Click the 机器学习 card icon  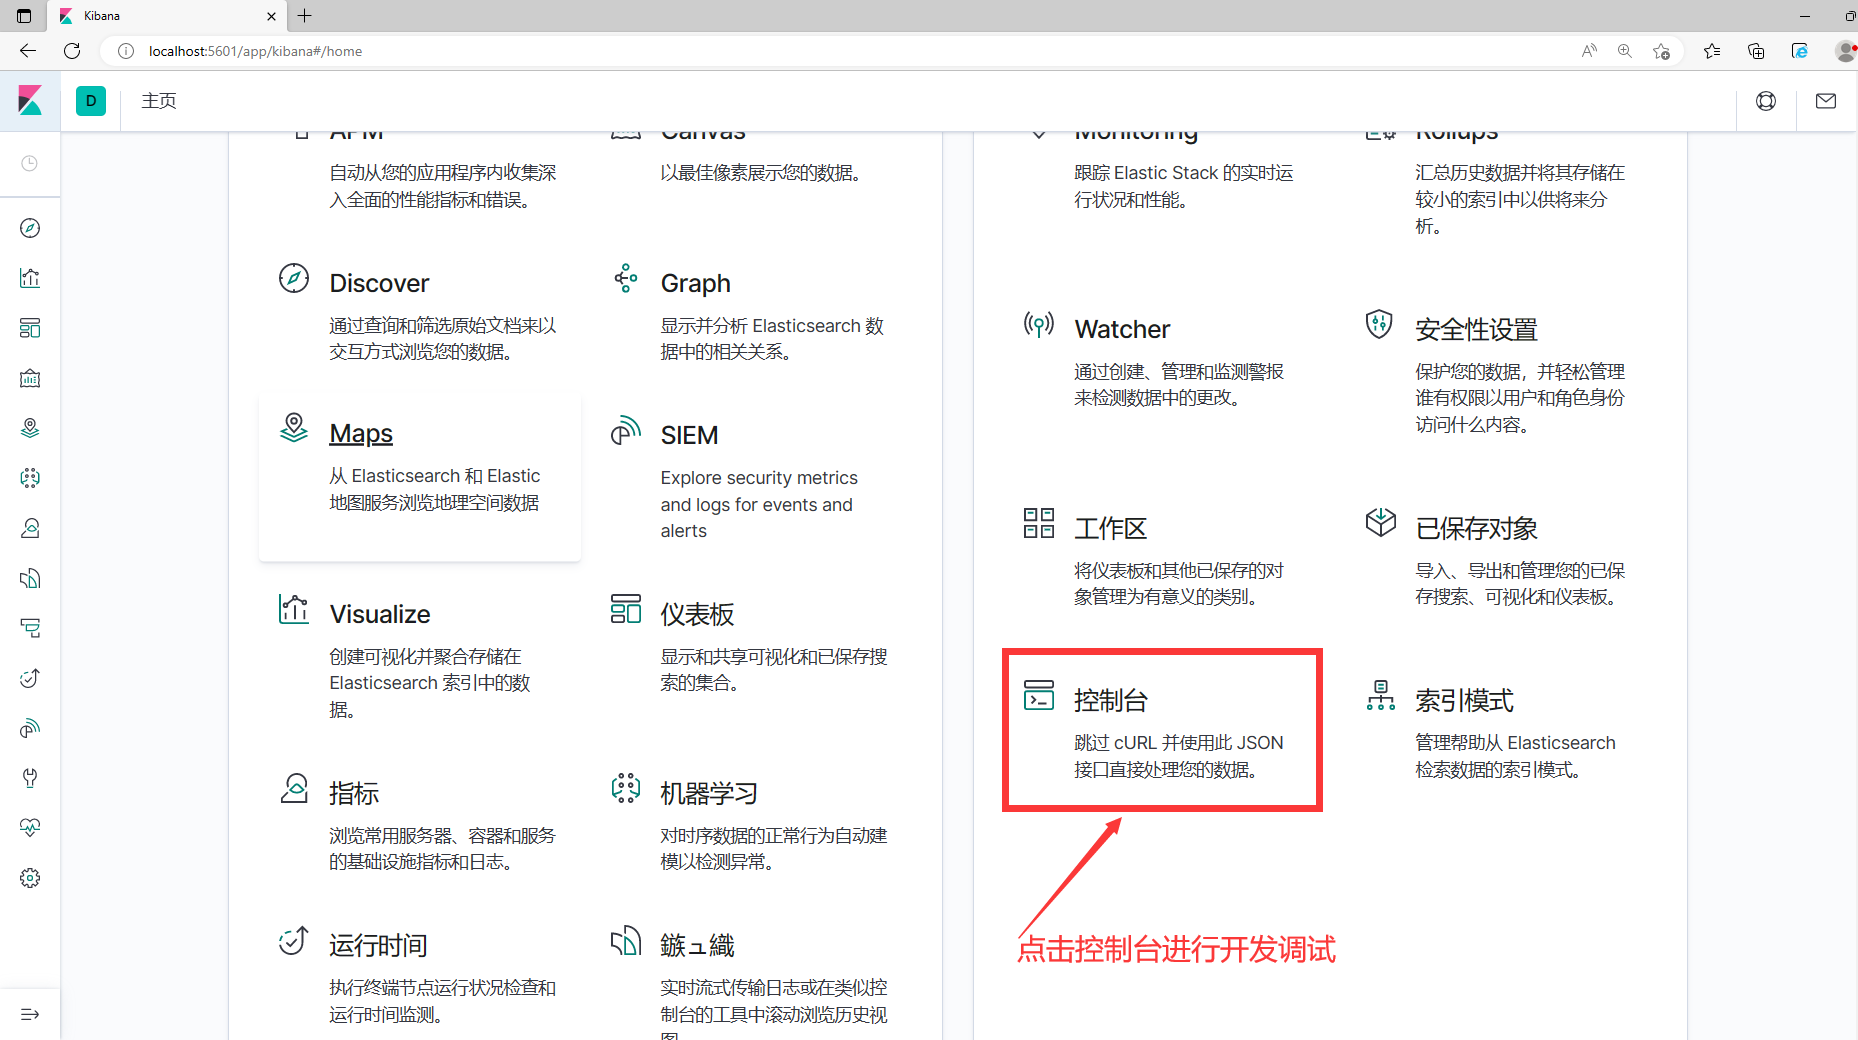tap(626, 789)
